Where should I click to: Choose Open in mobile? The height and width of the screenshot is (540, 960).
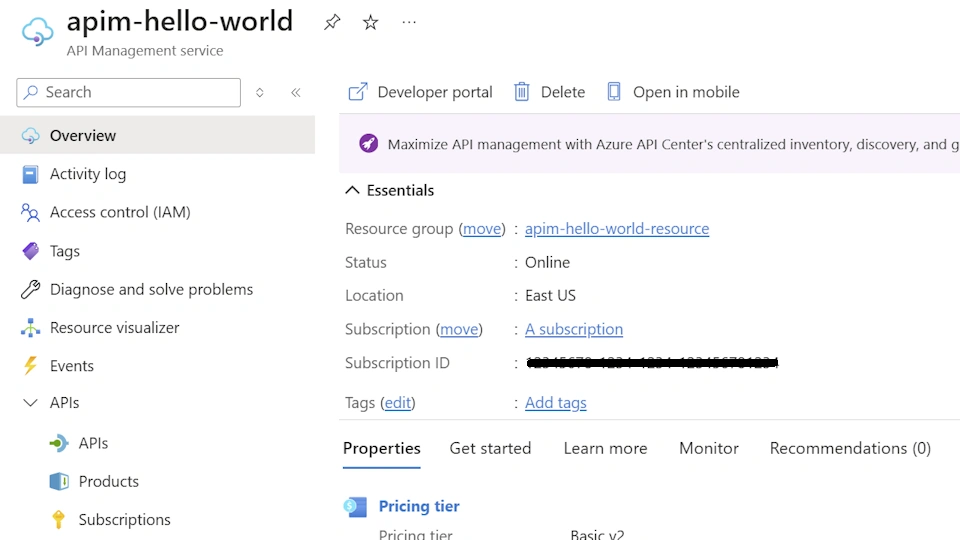tap(686, 92)
